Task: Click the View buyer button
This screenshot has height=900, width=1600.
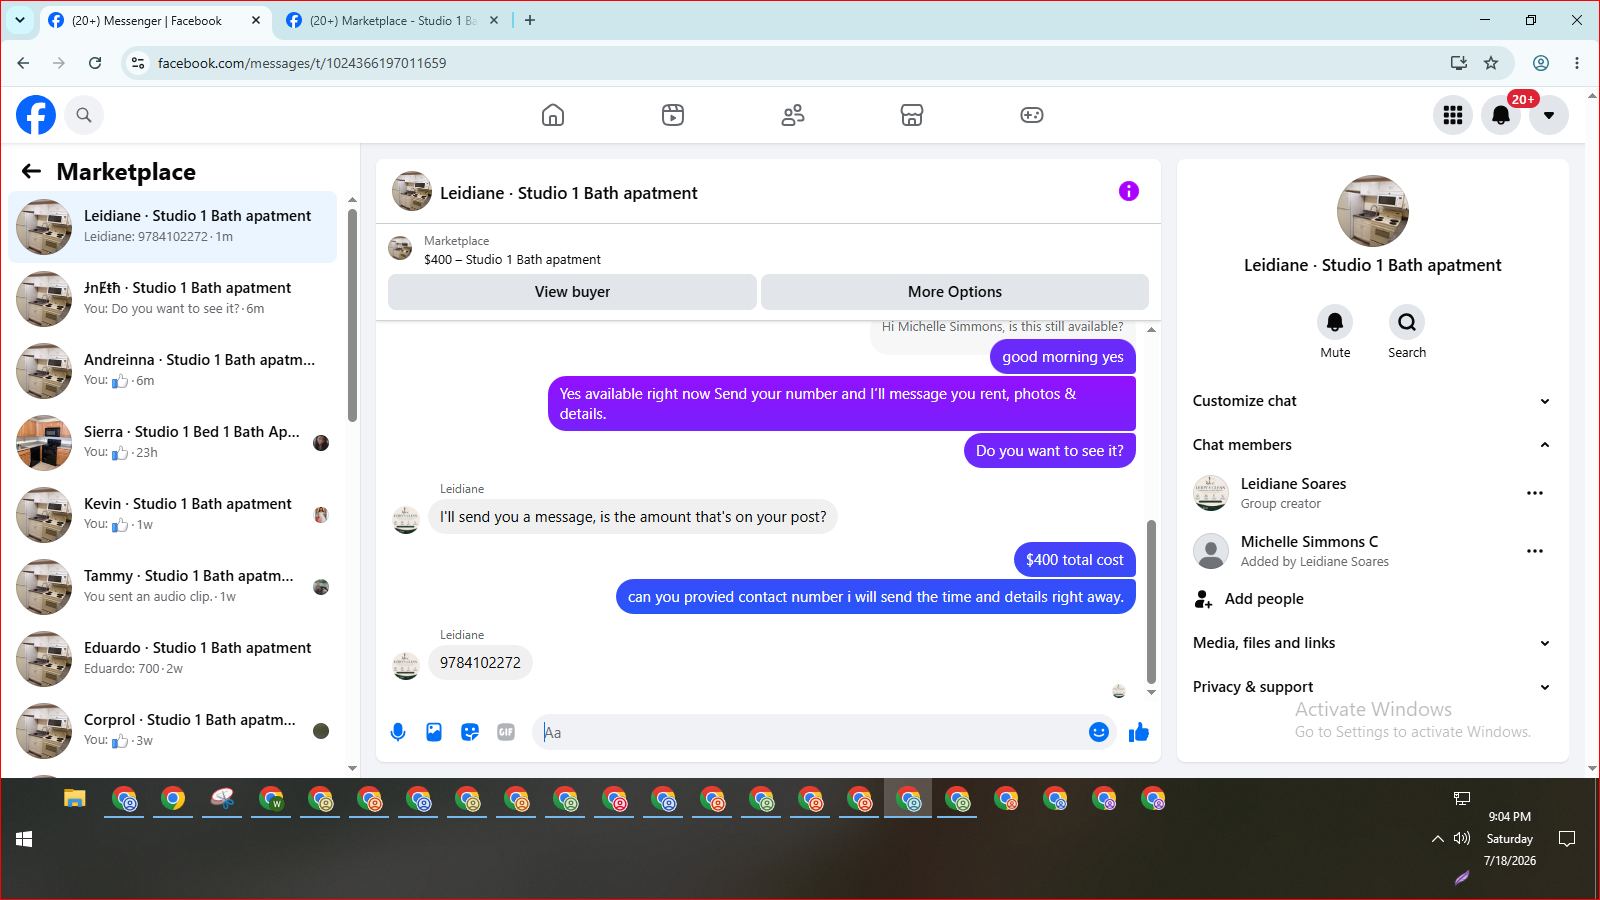Action: click(572, 292)
